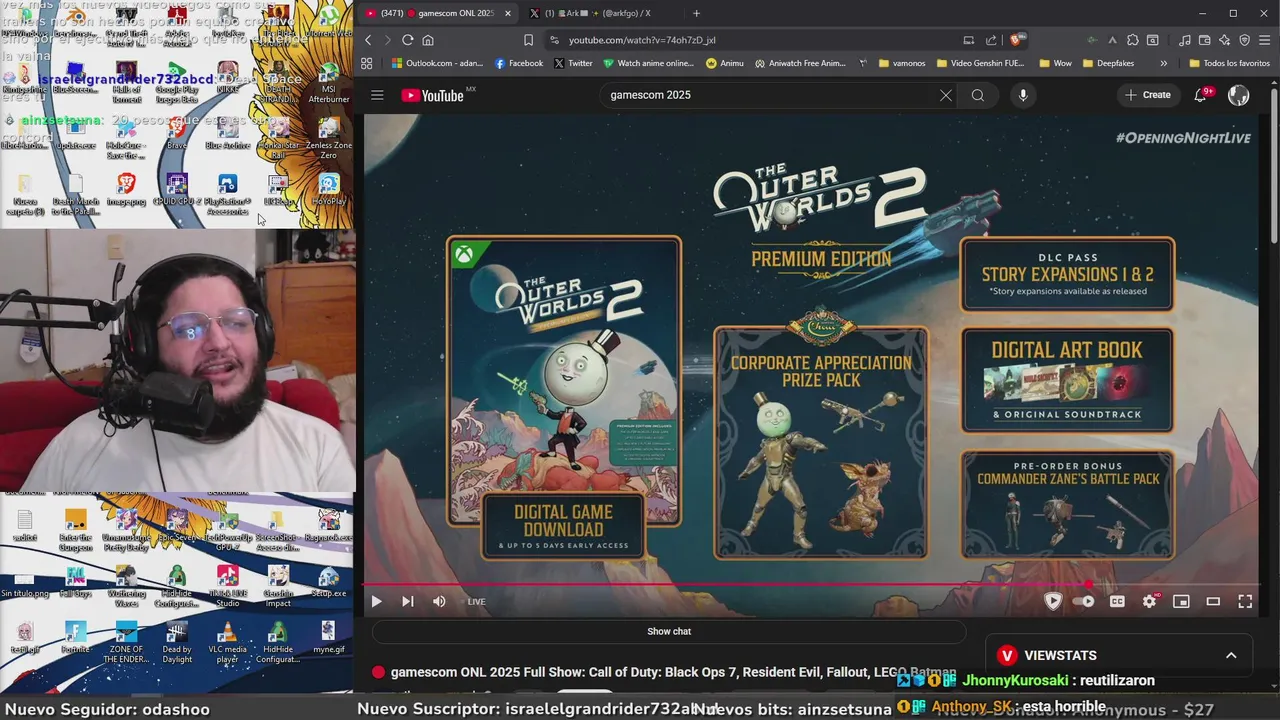Open YouTube account avatar menu
Screen dimensions: 1280x720
pyautogui.click(x=1238, y=95)
